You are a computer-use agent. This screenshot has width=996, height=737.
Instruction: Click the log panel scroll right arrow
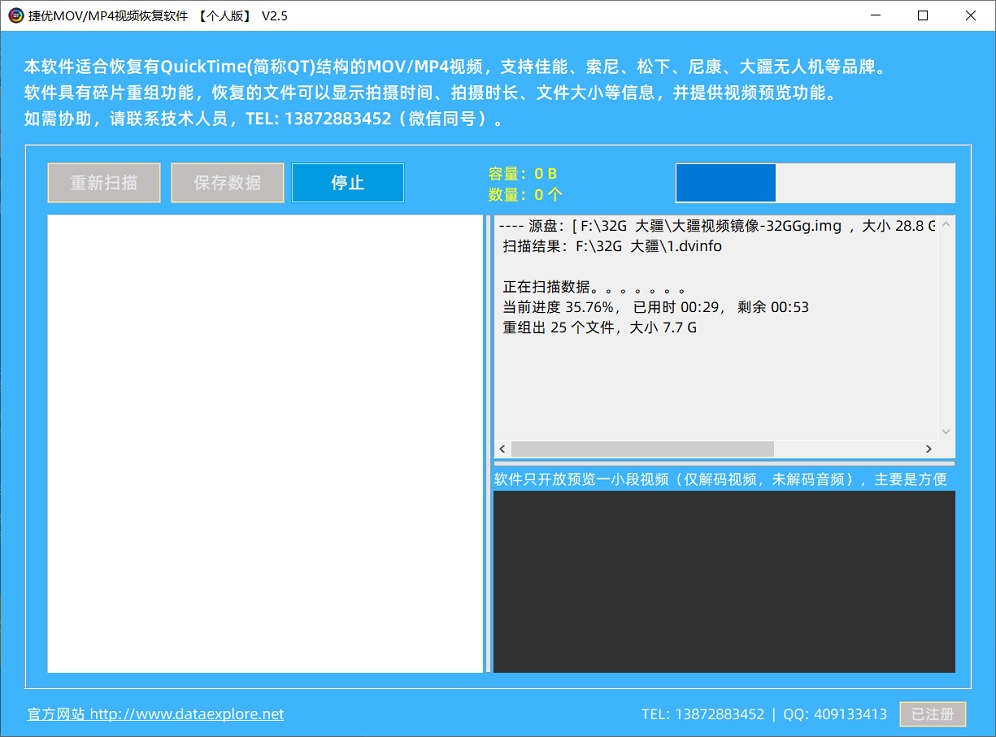(x=929, y=449)
